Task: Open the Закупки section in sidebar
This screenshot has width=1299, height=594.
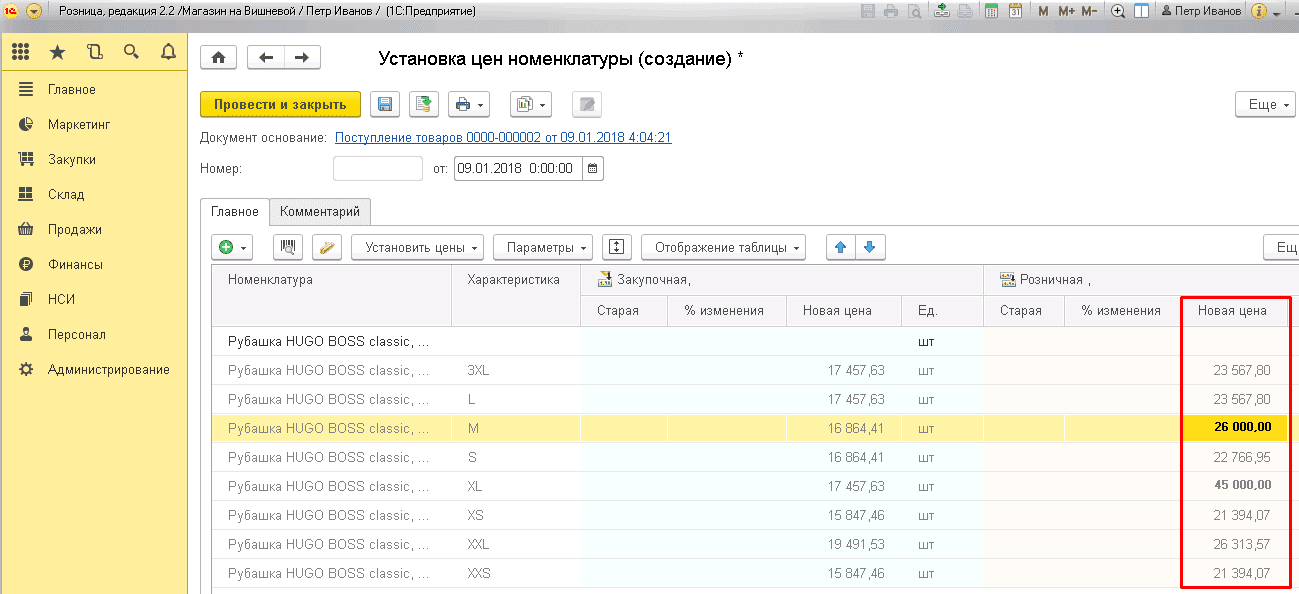Action: pyautogui.click(x=72, y=159)
